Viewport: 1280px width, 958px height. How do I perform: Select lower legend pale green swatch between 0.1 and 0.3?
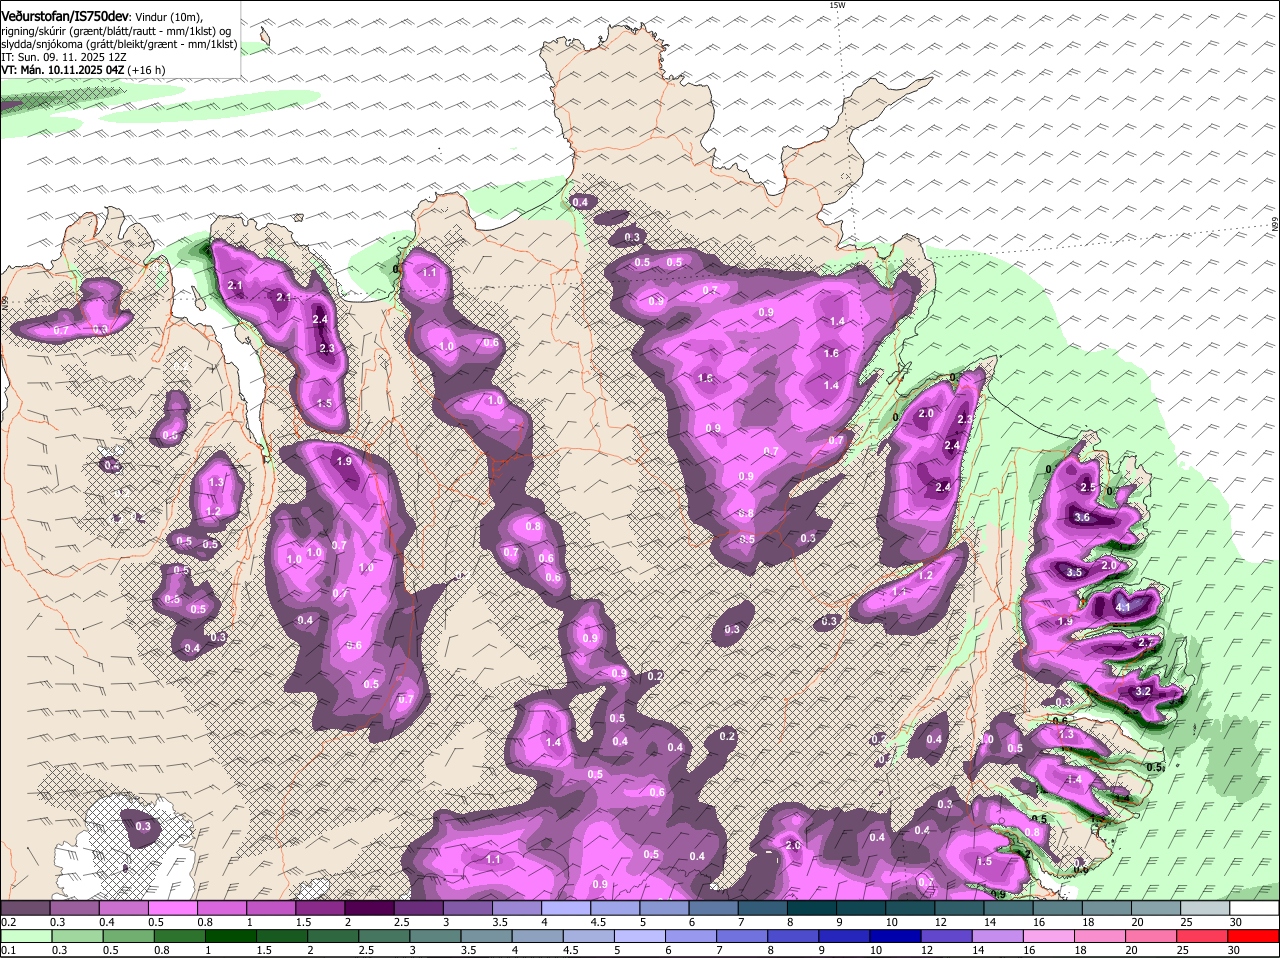[25, 936]
